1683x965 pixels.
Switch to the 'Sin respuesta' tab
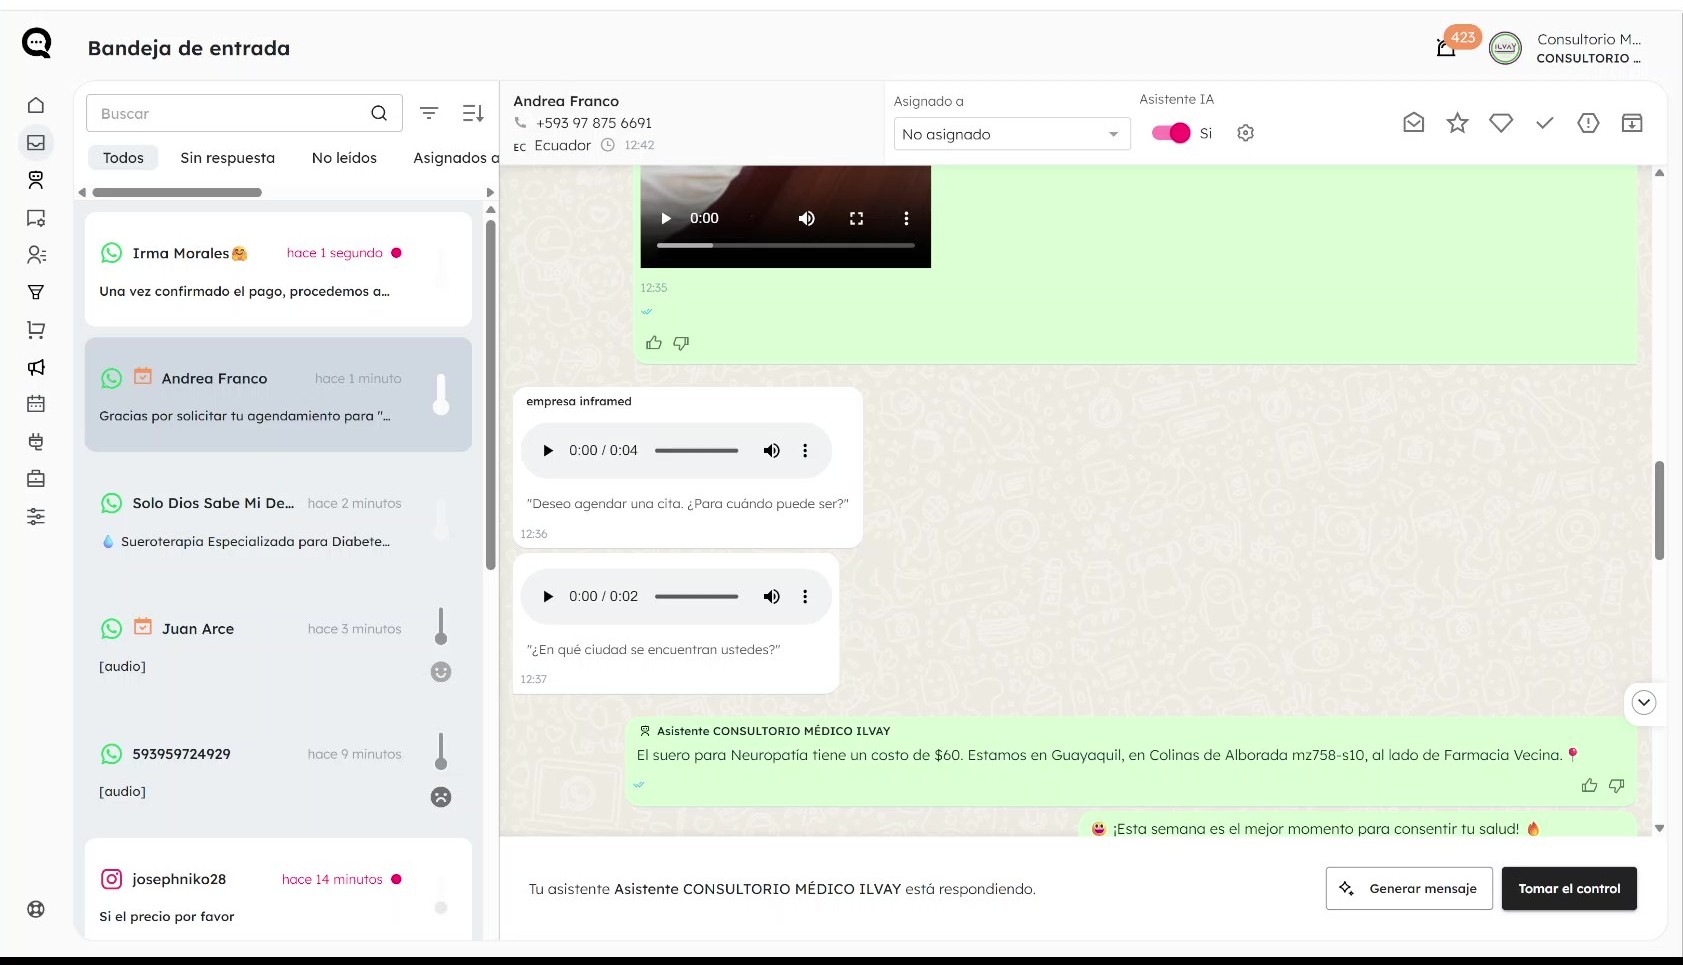(x=227, y=158)
